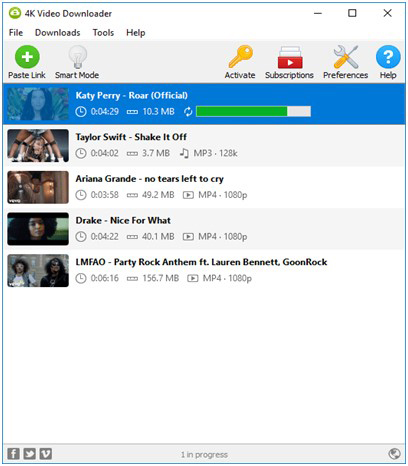Click title 'Taylor Swift - Shake It Off'
The height and width of the screenshot is (466, 408).
click(131, 137)
